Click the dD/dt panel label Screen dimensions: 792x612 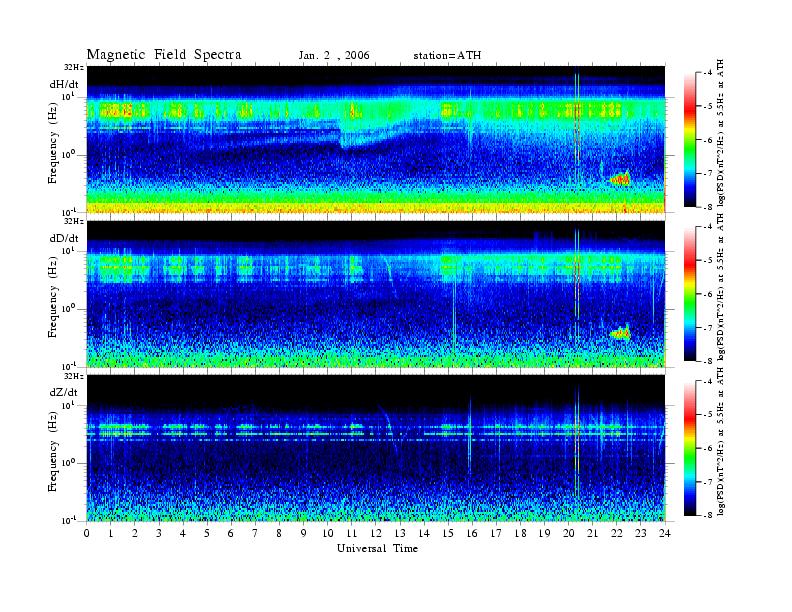coord(64,238)
